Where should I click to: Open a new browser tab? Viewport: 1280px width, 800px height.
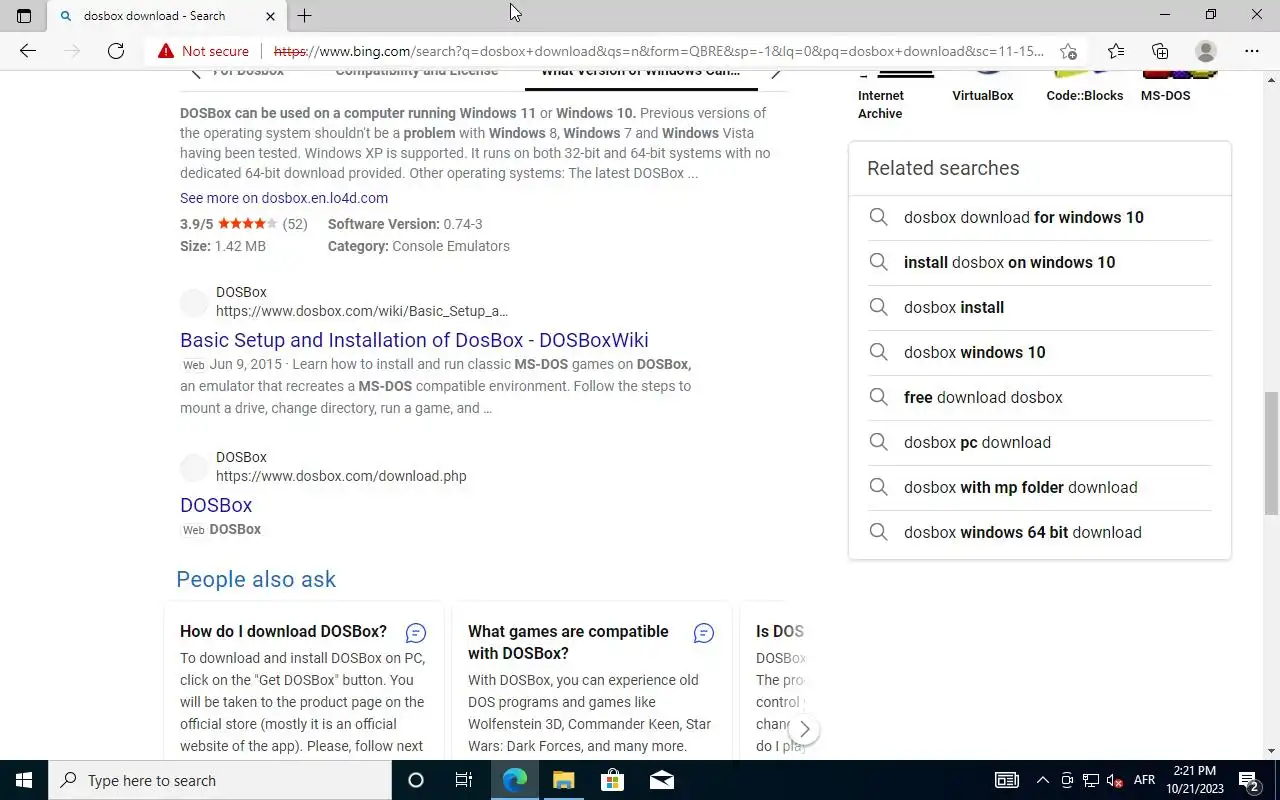(305, 15)
